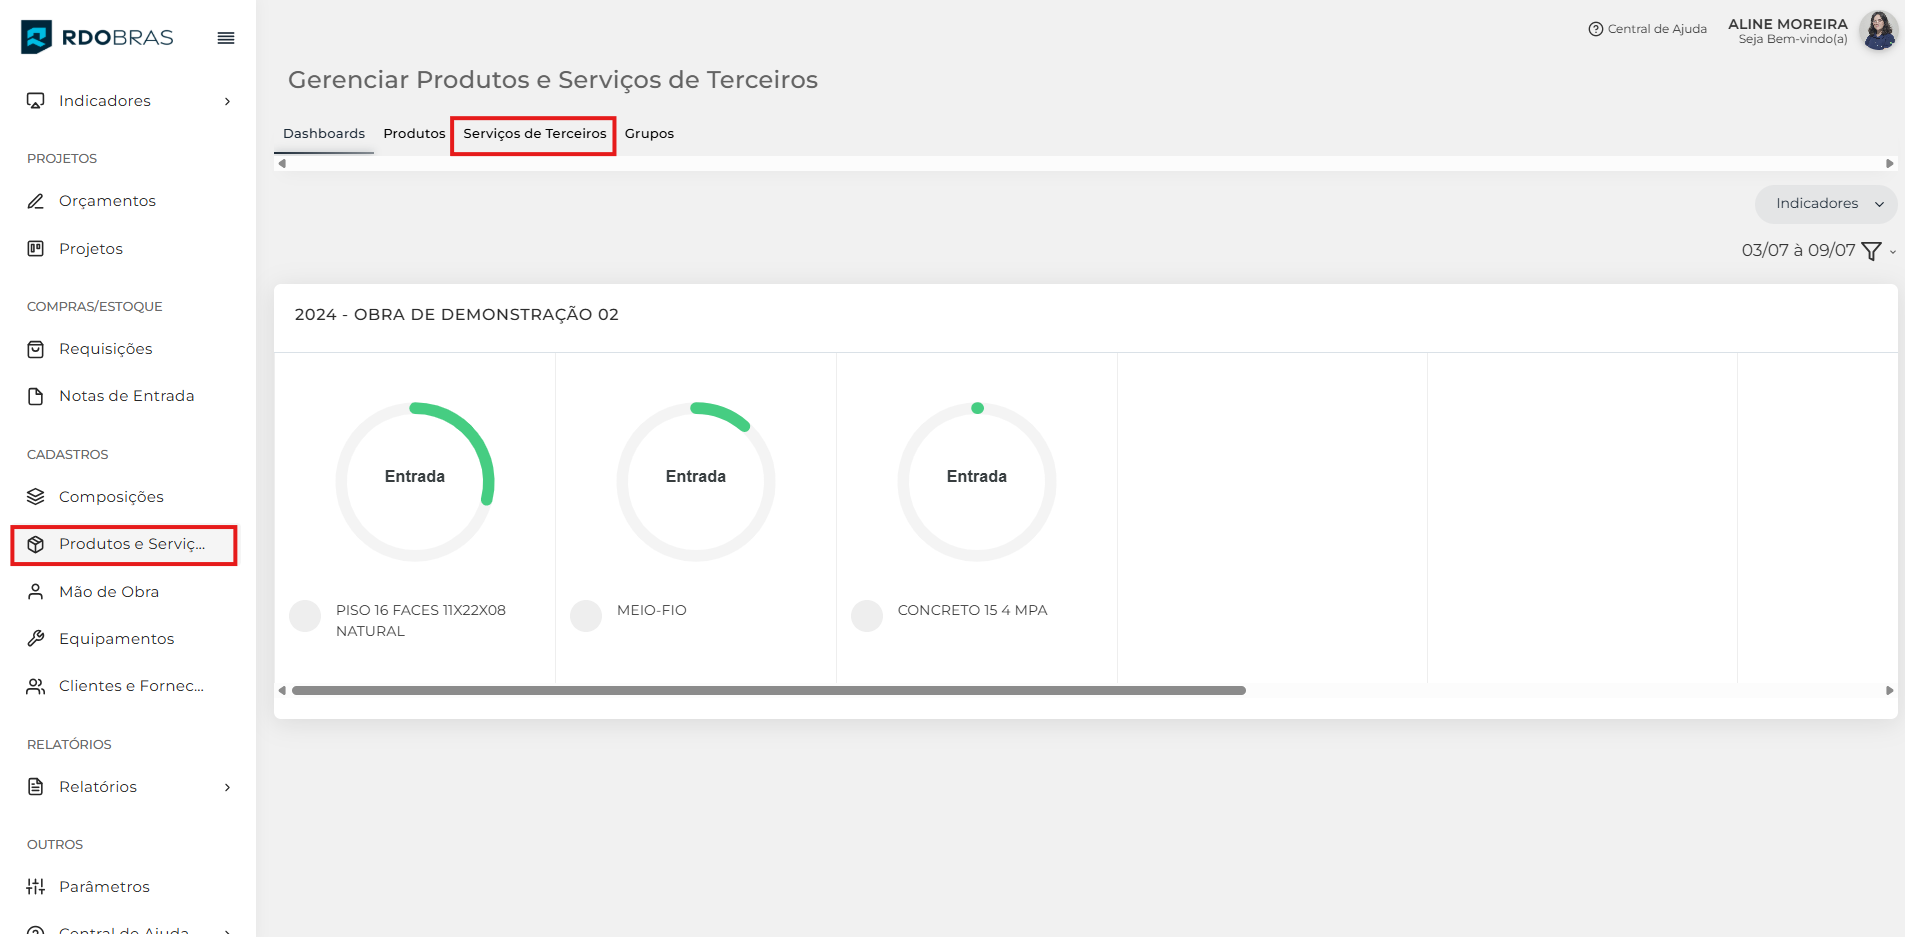This screenshot has width=1905, height=937.
Task: Click the Parâmetros sliders icon
Action: pyautogui.click(x=36, y=887)
